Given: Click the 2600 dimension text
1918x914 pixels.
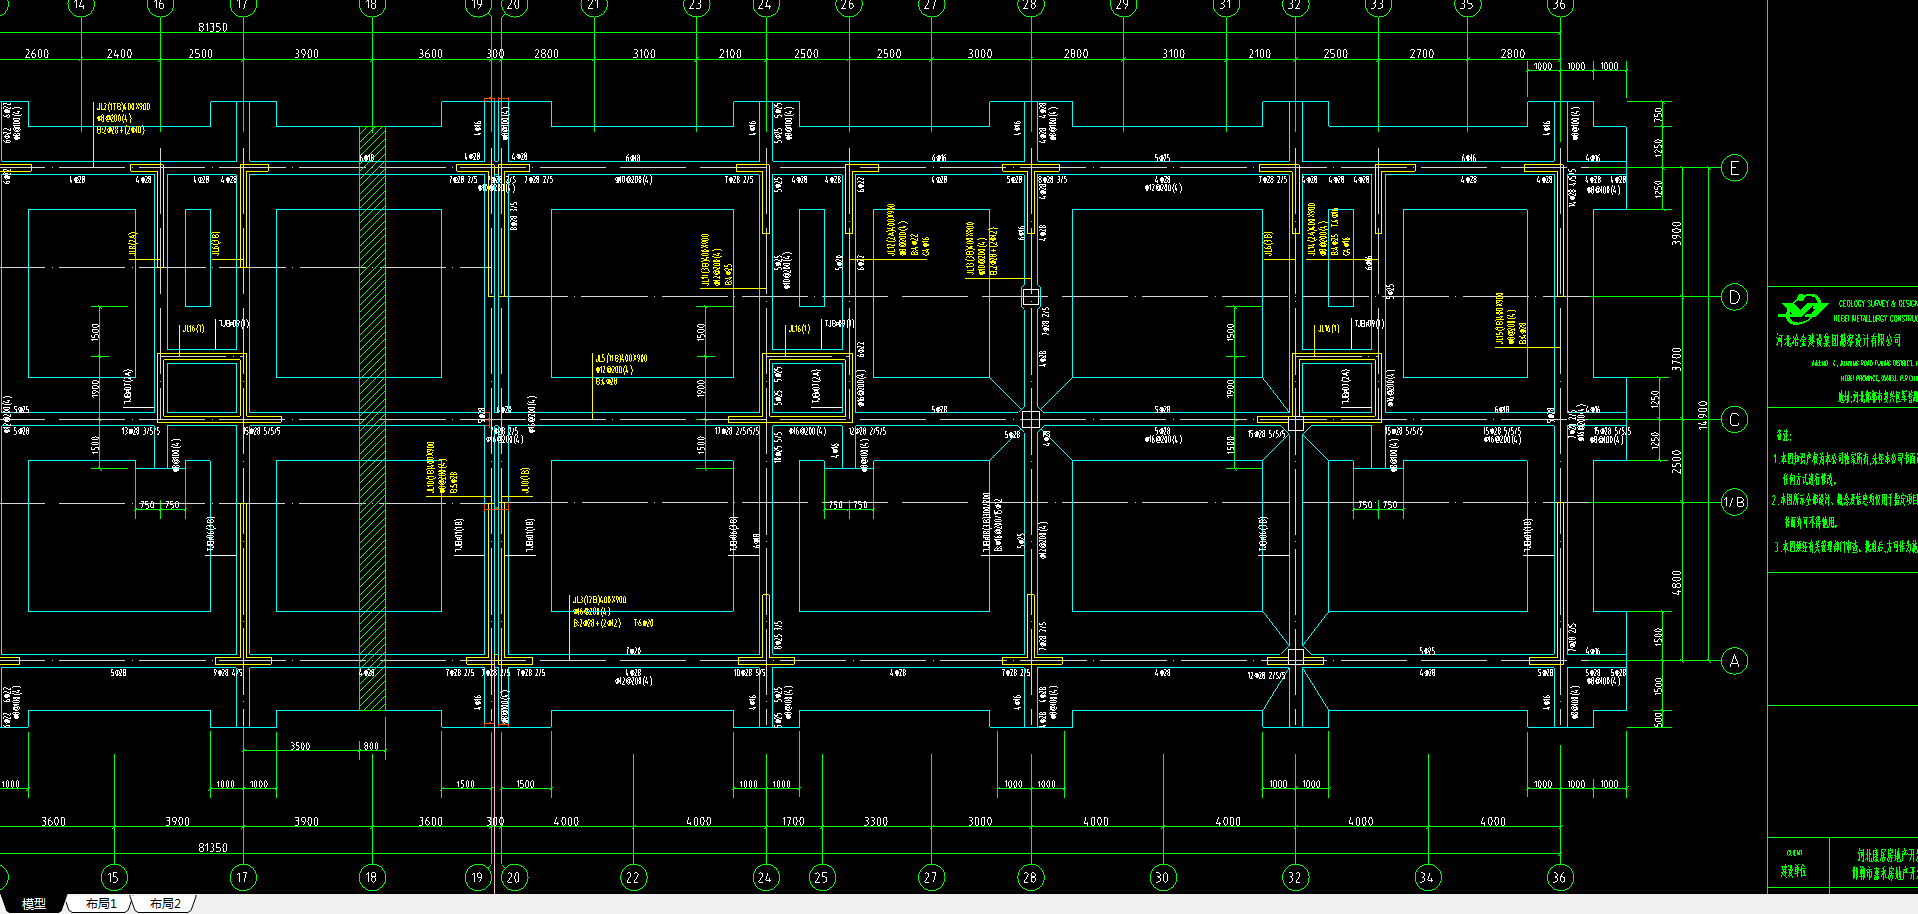Looking at the screenshot, I should coord(36,54).
